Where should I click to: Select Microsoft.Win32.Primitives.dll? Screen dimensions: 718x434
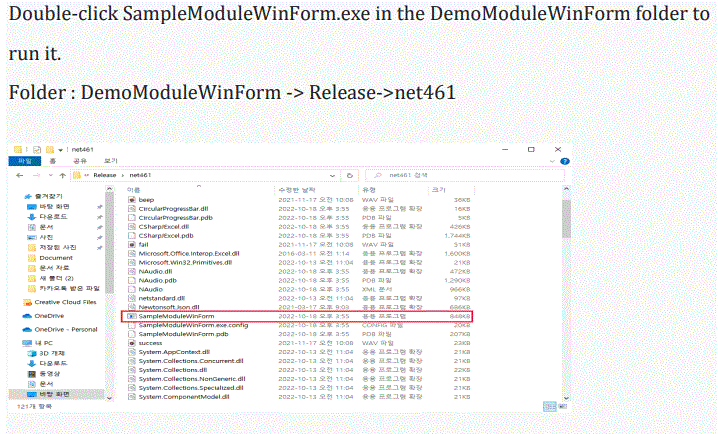point(185,263)
